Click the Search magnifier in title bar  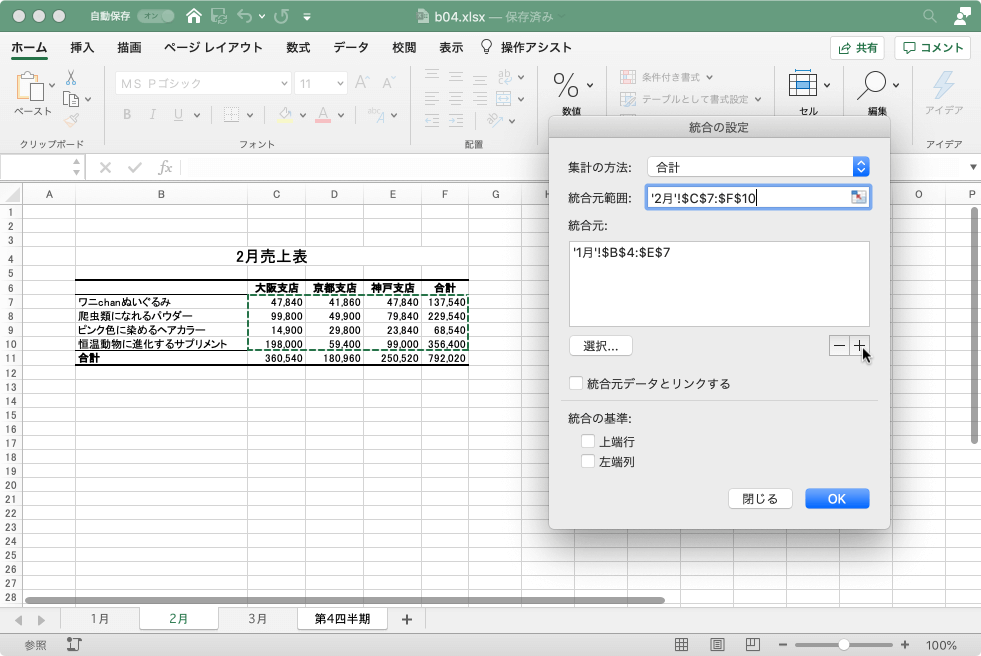pyautogui.click(x=930, y=16)
